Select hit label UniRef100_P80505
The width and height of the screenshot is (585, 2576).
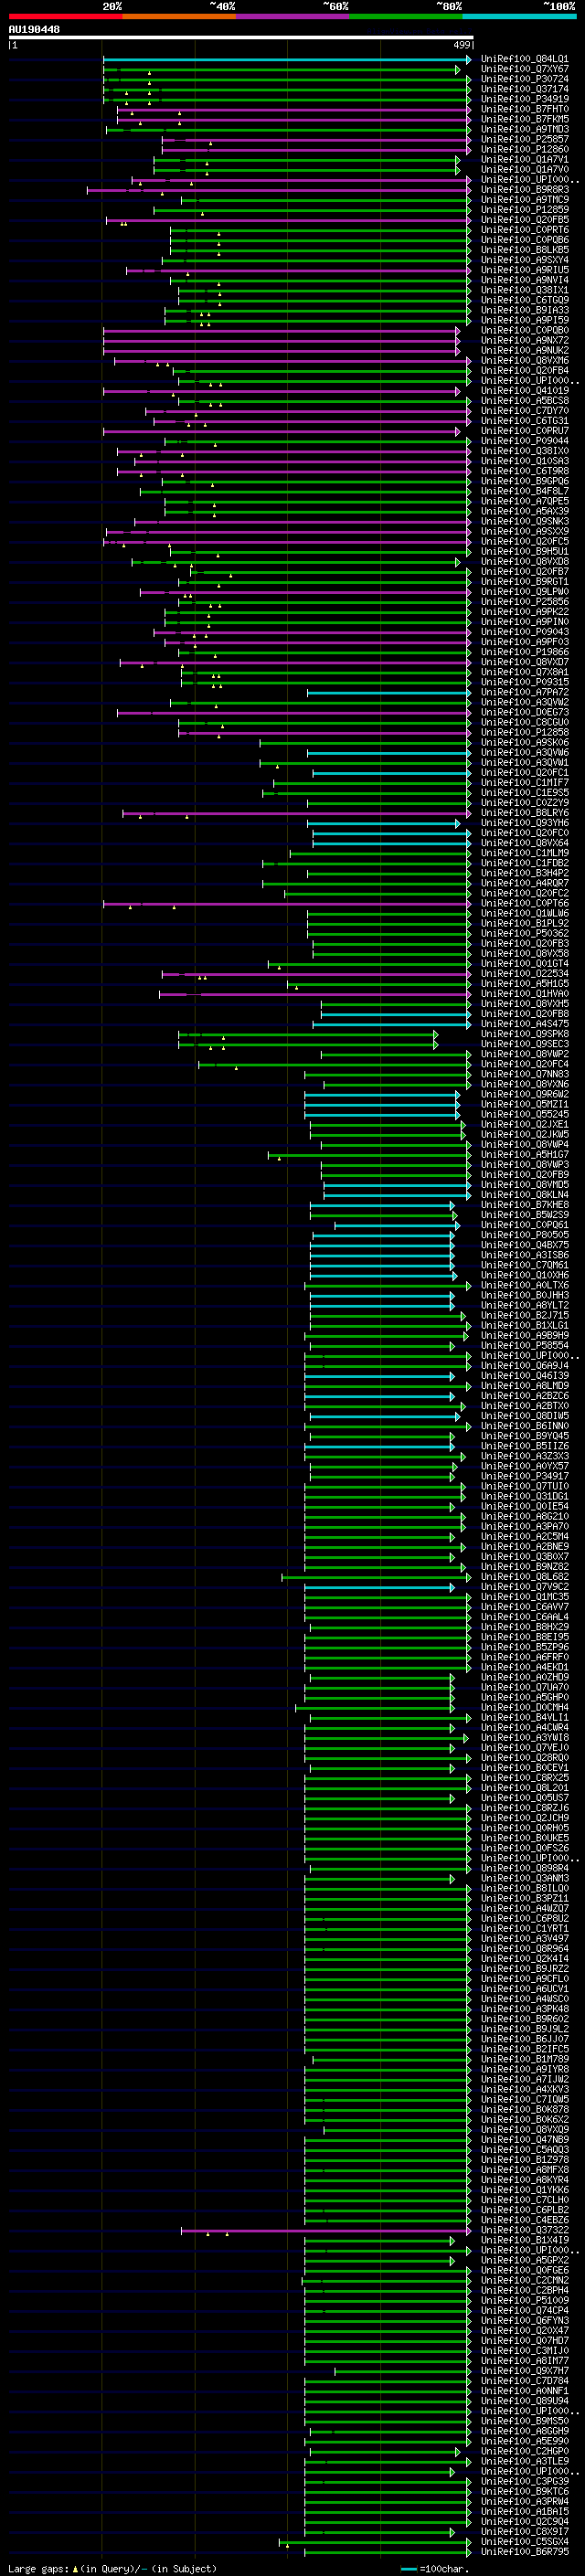point(524,1235)
